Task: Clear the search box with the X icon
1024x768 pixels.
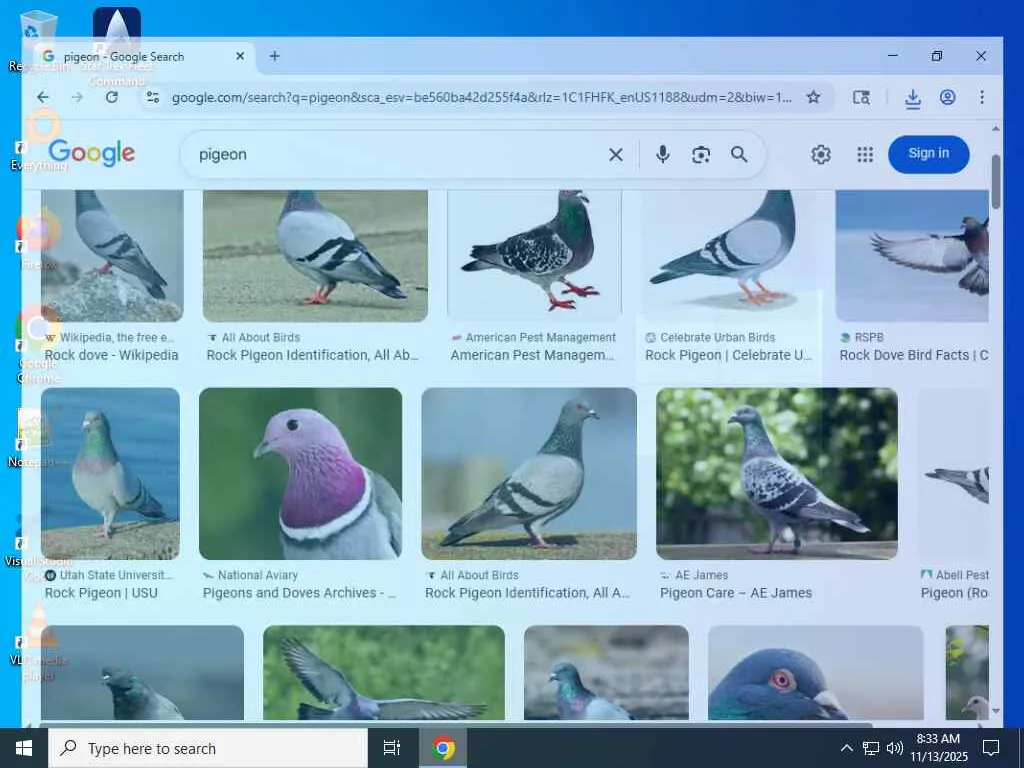Action: pyautogui.click(x=616, y=155)
